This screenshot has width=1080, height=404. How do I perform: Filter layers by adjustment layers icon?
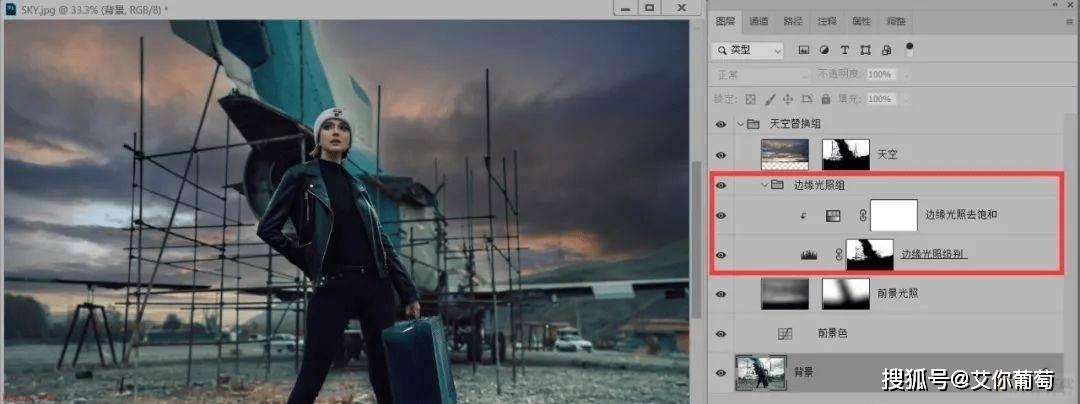click(x=824, y=50)
